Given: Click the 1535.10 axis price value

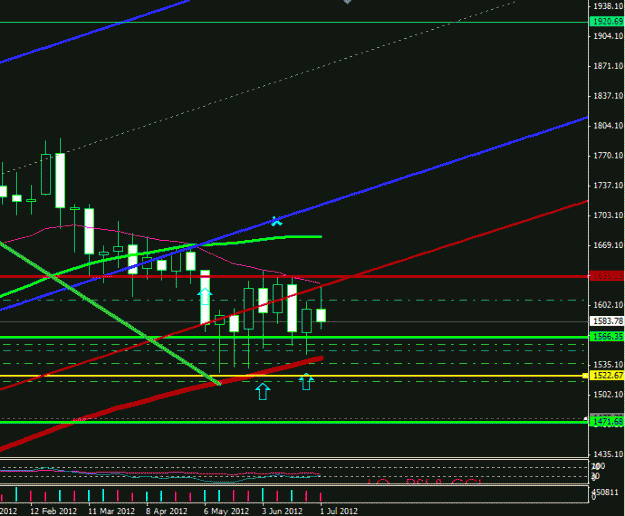Looking at the screenshot, I should click(x=608, y=365).
